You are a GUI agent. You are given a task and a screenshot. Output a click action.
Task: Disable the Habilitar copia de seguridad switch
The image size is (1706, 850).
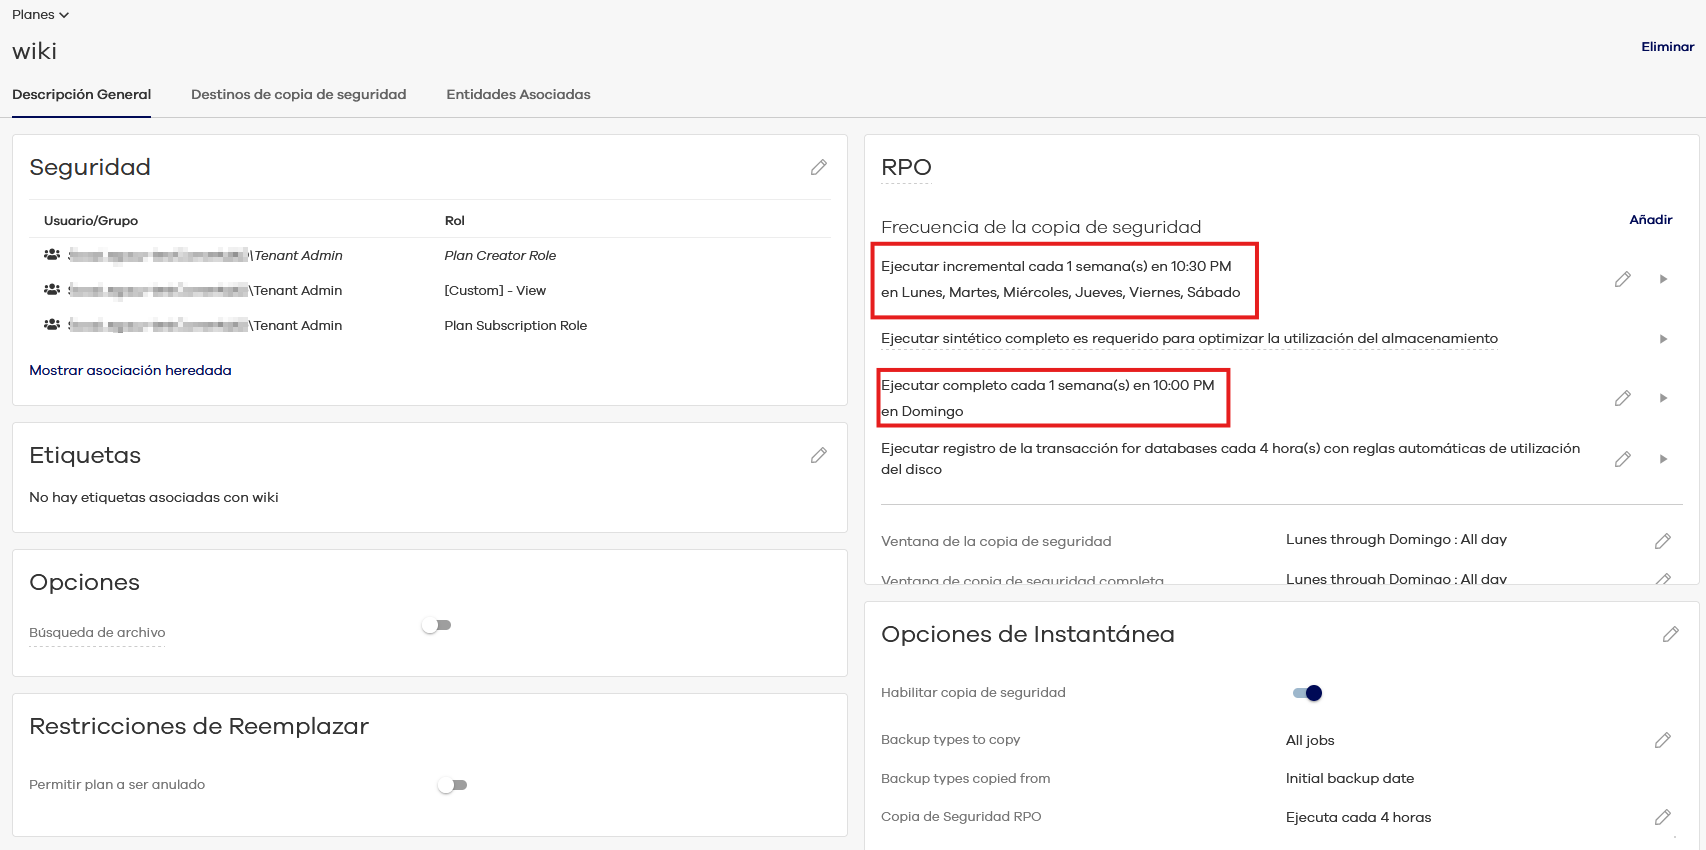tap(1307, 693)
